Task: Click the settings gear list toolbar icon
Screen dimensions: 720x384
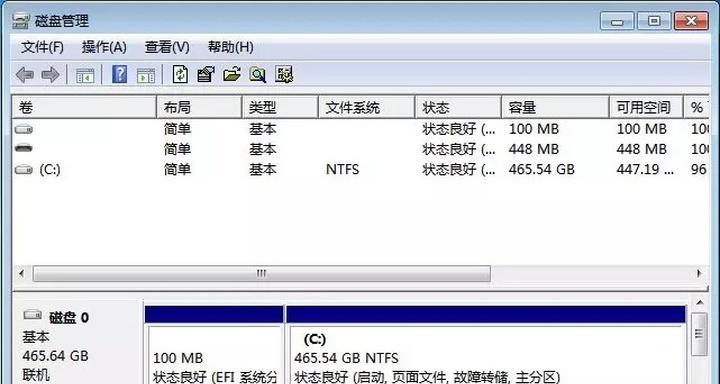Action: 284,74
